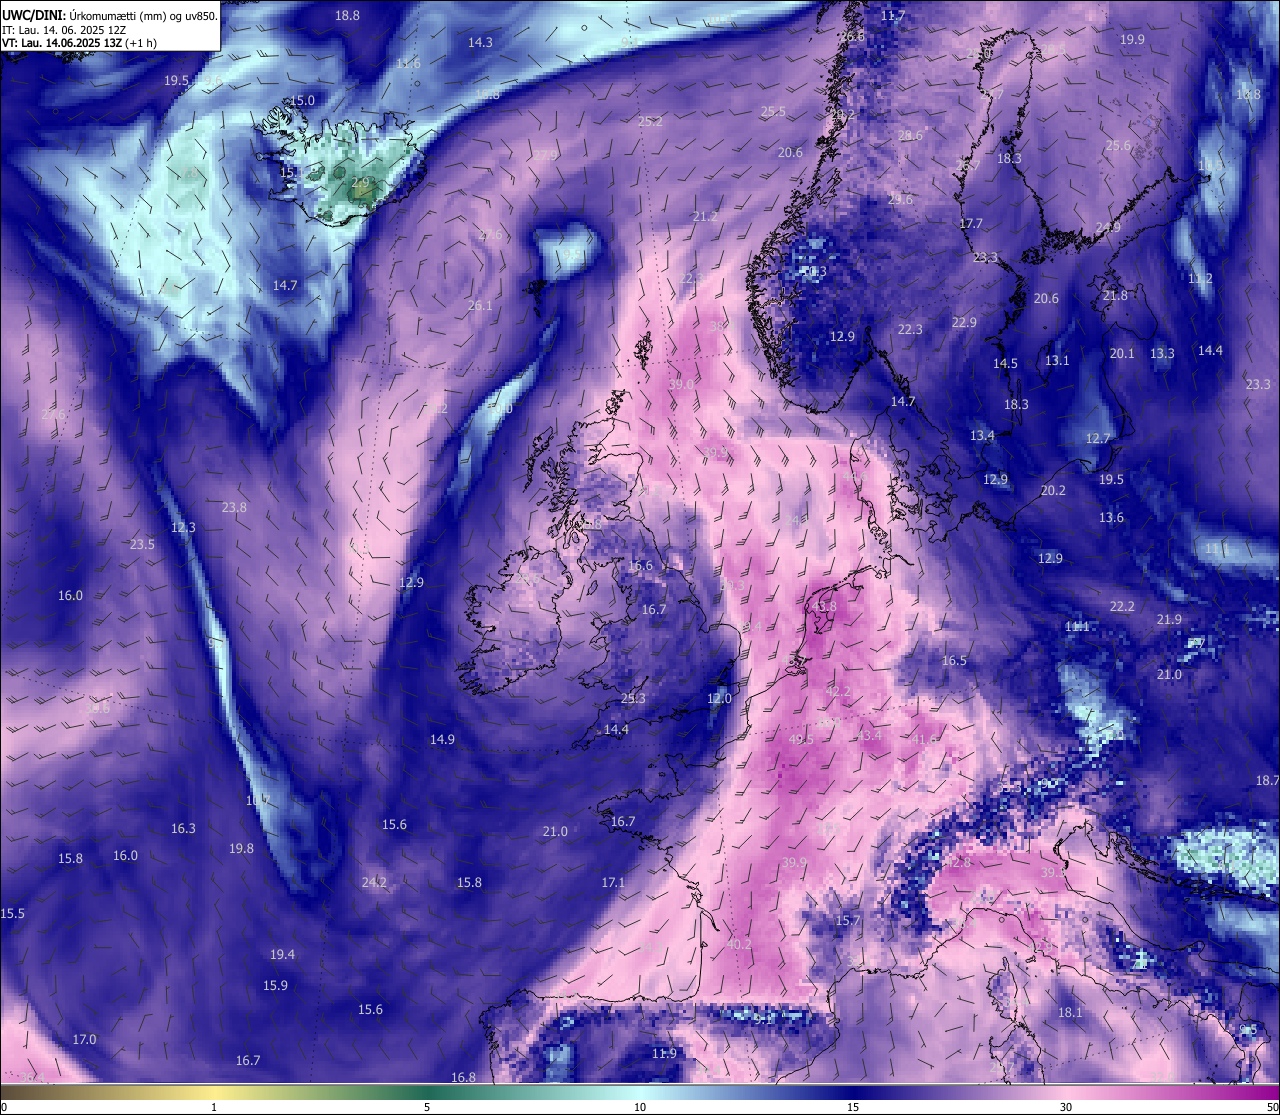
Task: Click the 43.8 value label
Action: (x=824, y=607)
